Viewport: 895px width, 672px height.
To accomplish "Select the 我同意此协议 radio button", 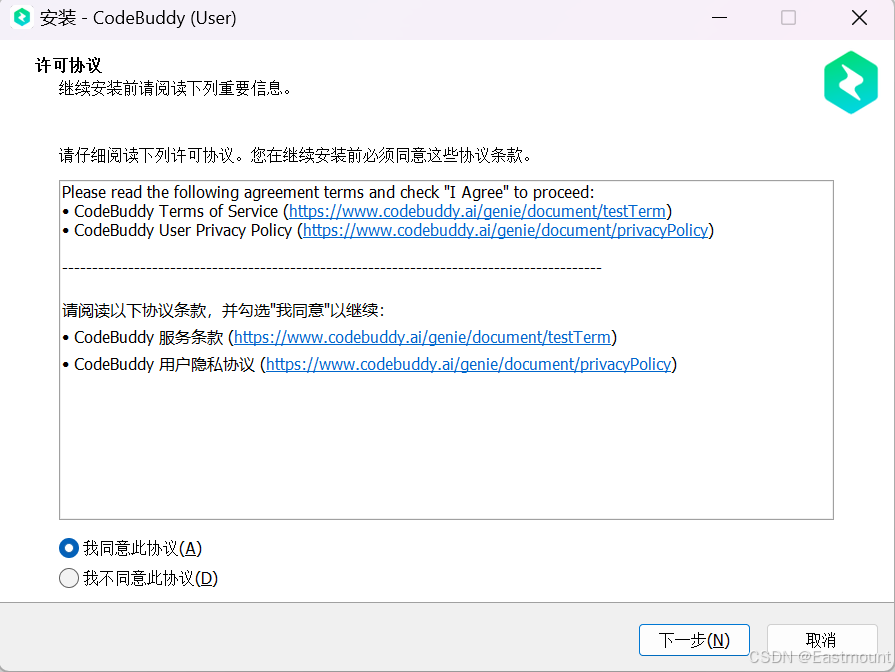I will 68,548.
